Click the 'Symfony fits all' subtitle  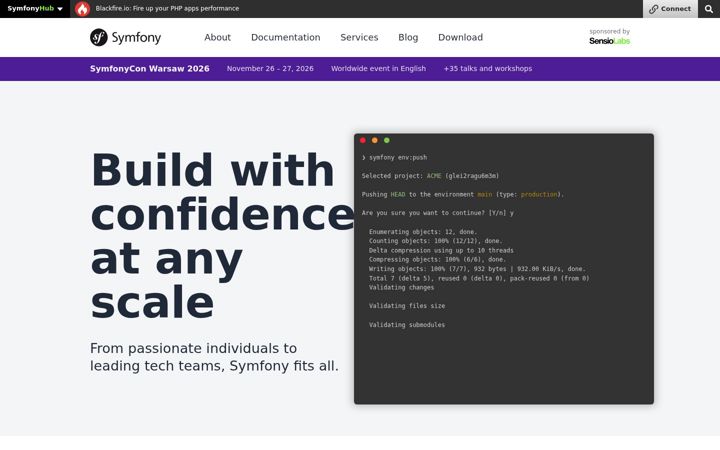[214, 357]
